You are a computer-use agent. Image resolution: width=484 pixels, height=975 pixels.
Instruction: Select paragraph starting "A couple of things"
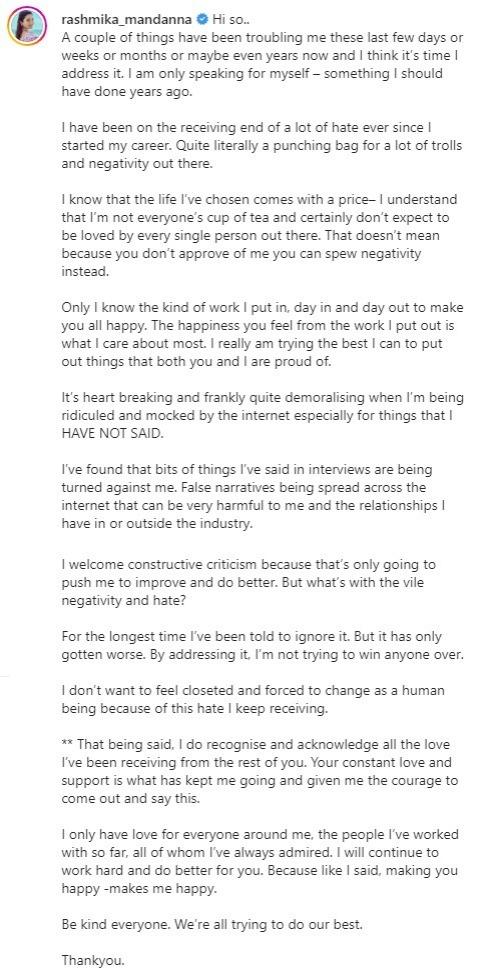pyautogui.click(x=263, y=63)
